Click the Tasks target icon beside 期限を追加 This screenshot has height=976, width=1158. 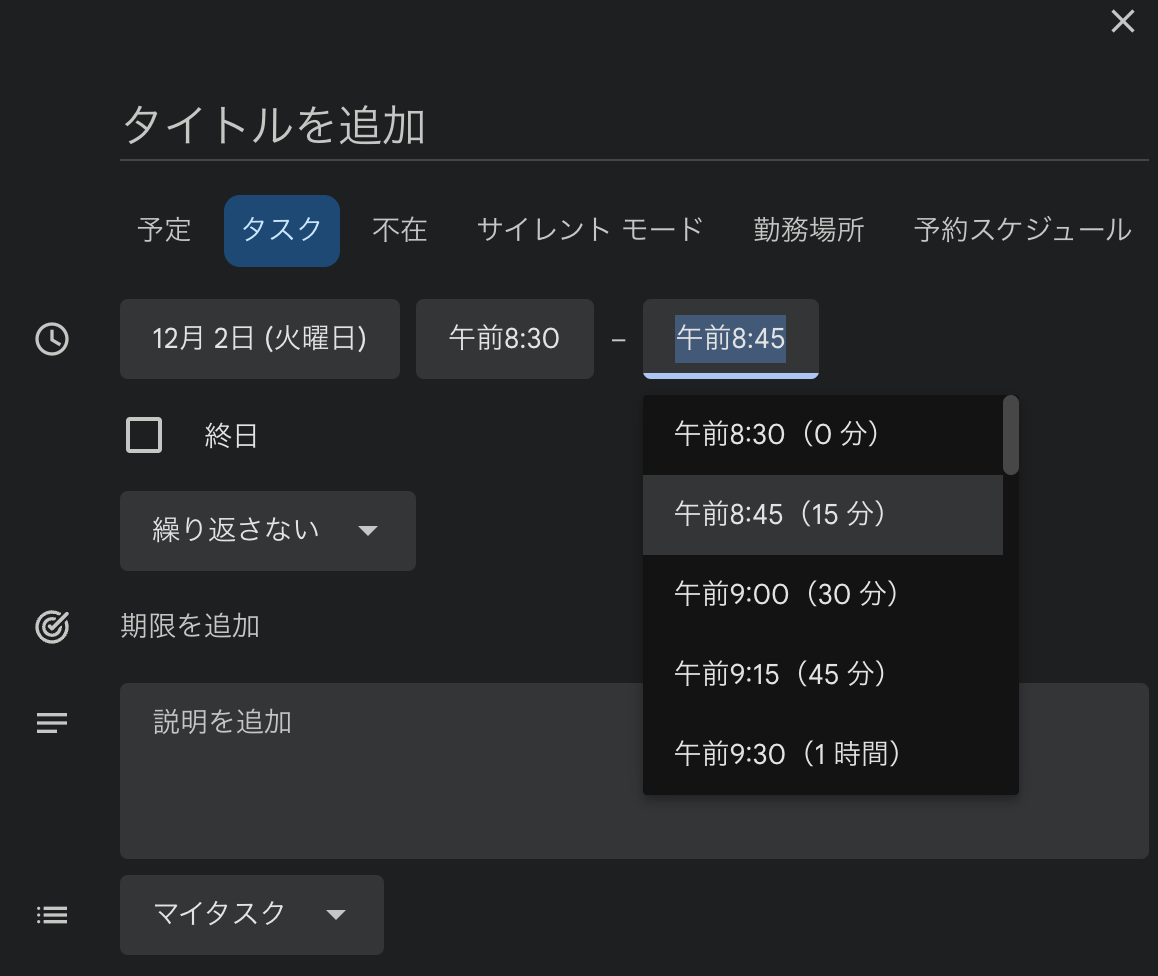pos(50,627)
